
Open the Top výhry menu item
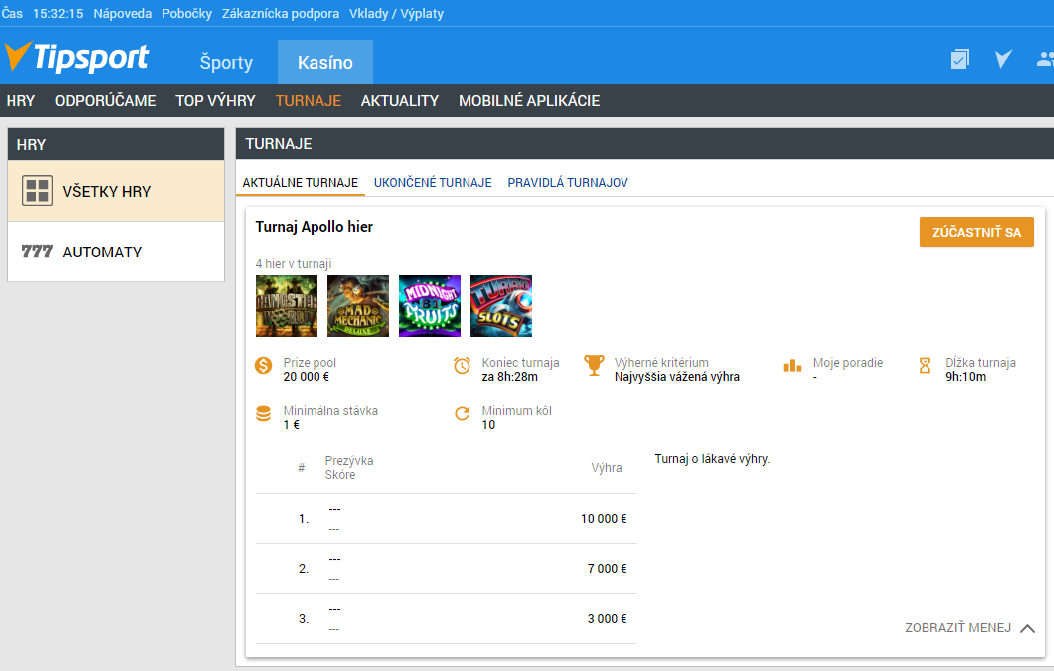216,101
